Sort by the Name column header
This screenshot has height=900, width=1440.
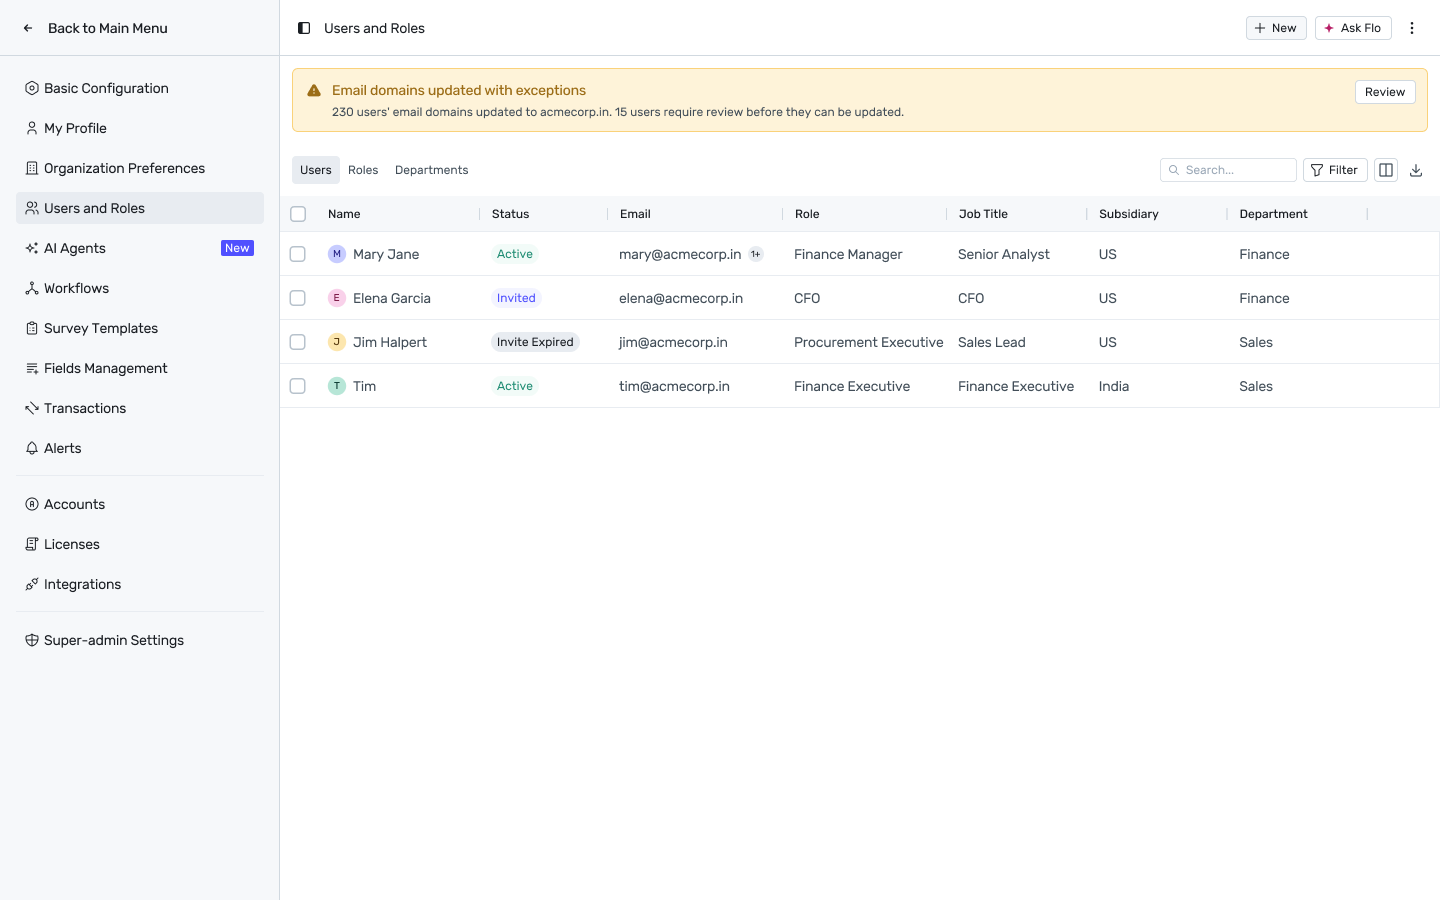344,214
